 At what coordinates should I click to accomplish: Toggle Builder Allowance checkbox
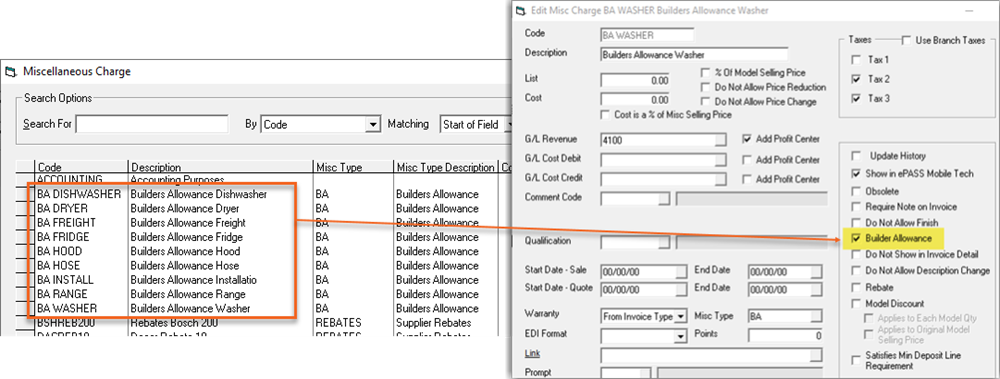856,238
